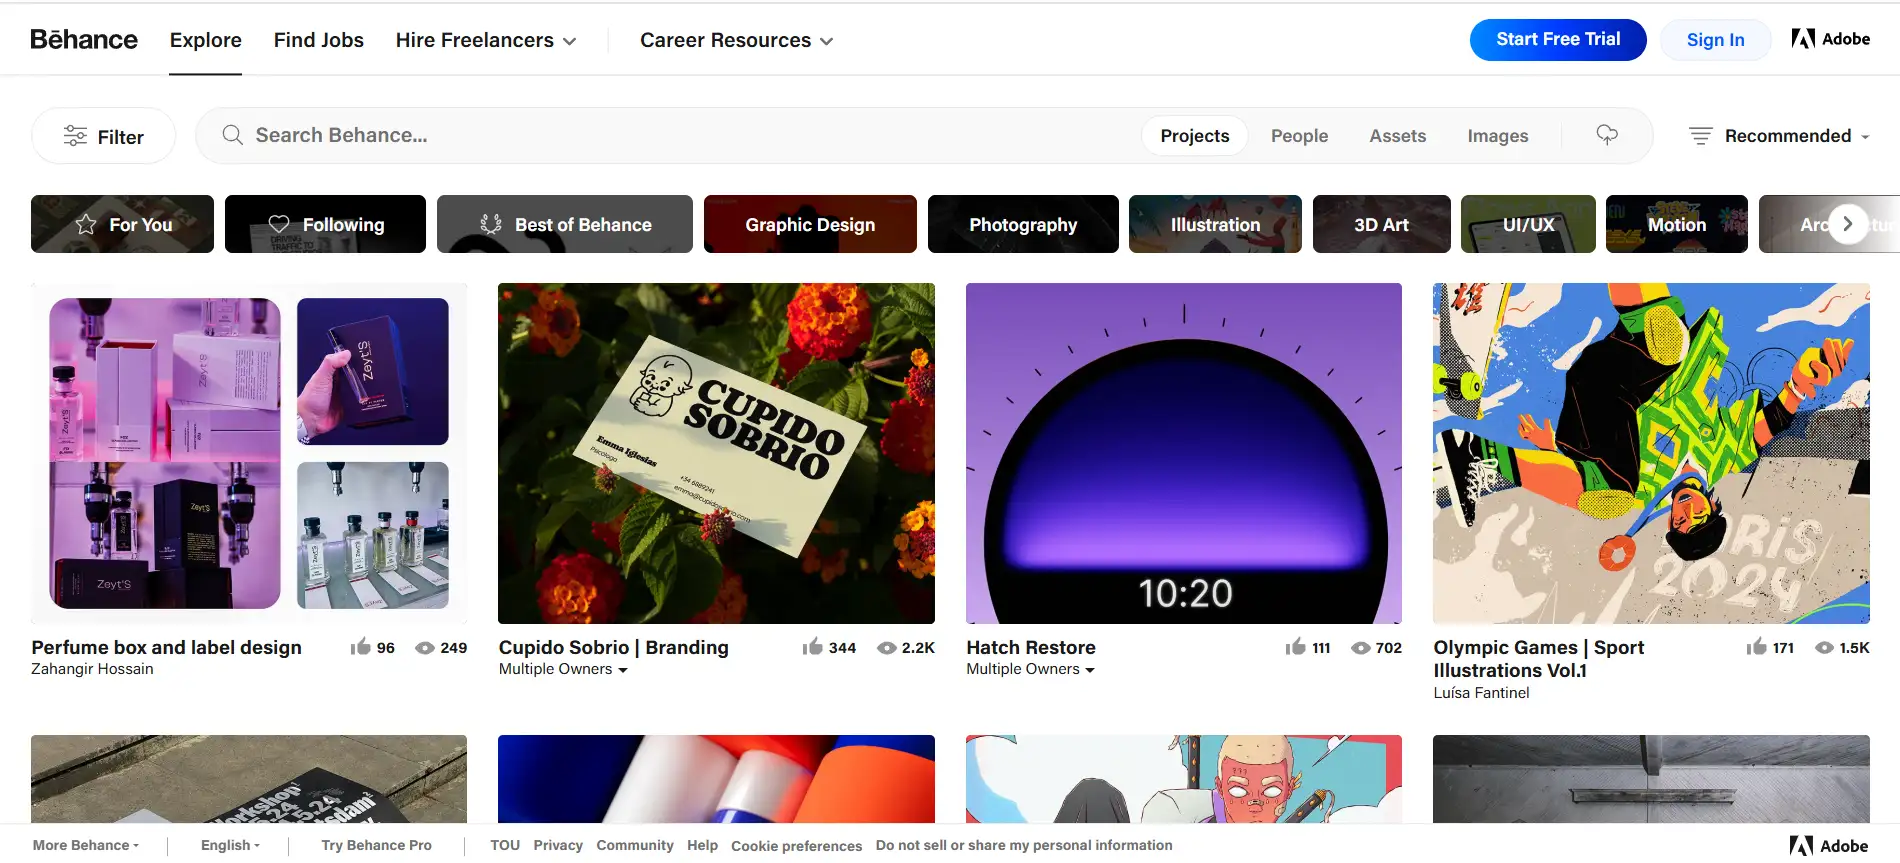Click the Following heart icon

point(279,224)
